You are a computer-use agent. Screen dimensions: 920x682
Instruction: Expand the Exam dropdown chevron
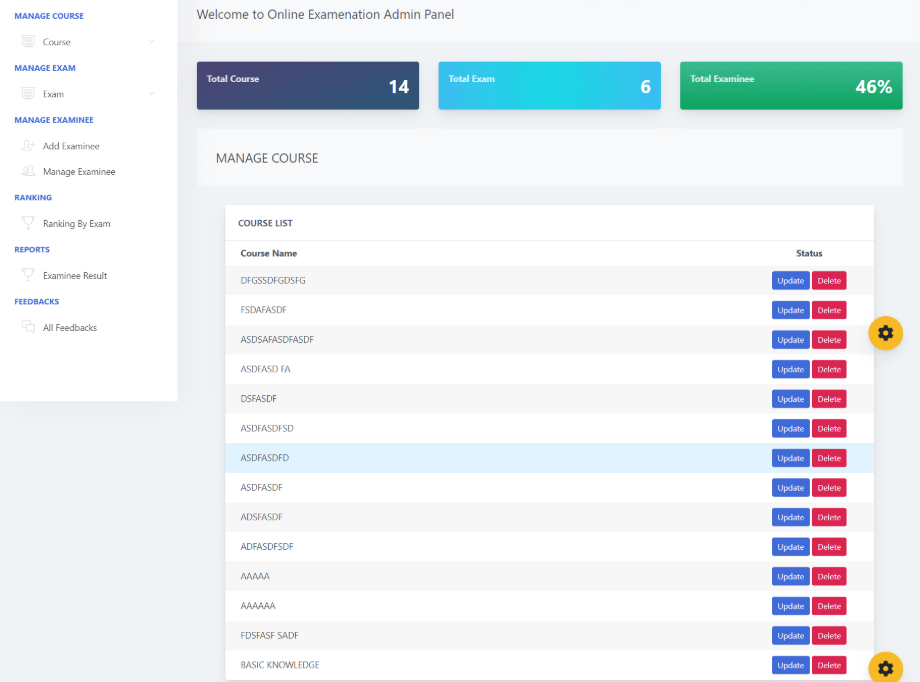151,94
